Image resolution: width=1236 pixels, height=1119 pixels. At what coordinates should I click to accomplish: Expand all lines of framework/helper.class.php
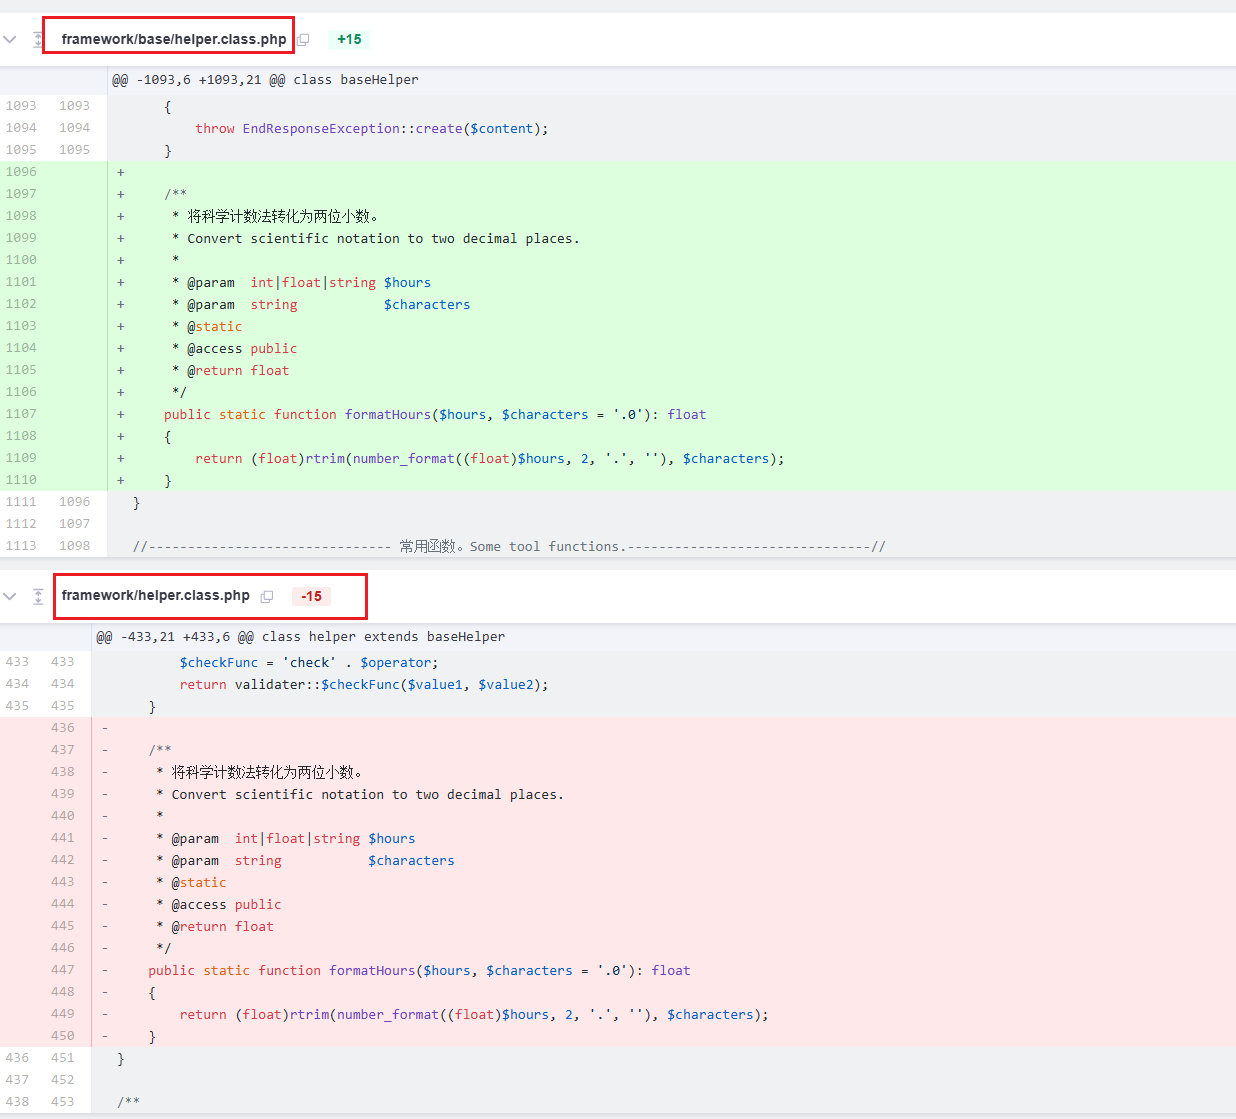click(38, 596)
